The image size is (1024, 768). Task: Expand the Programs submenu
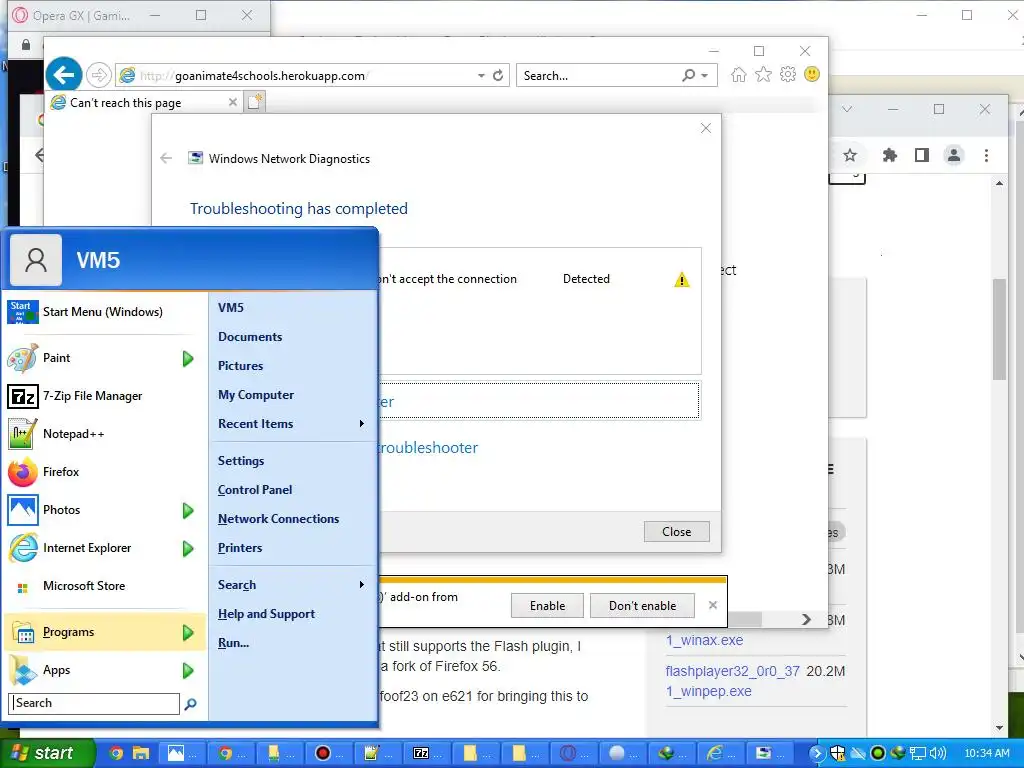pyautogui.click(x=103, y=632)
